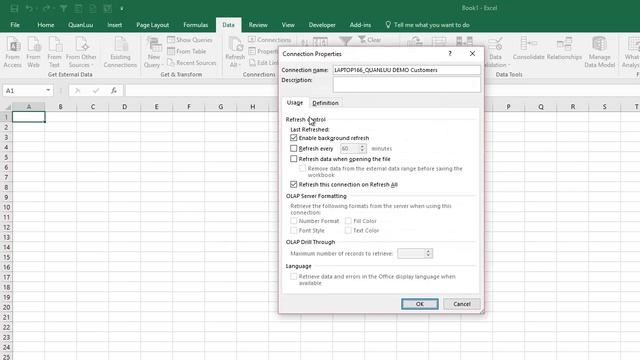Click the Review ribbon tab
Viewport: 640px width, 360px height.
(258, 25)
